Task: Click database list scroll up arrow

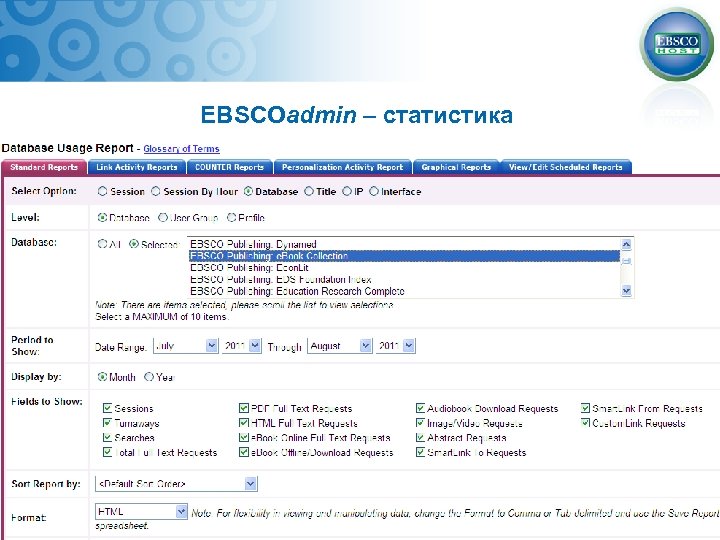Action: tap(626, 245)
